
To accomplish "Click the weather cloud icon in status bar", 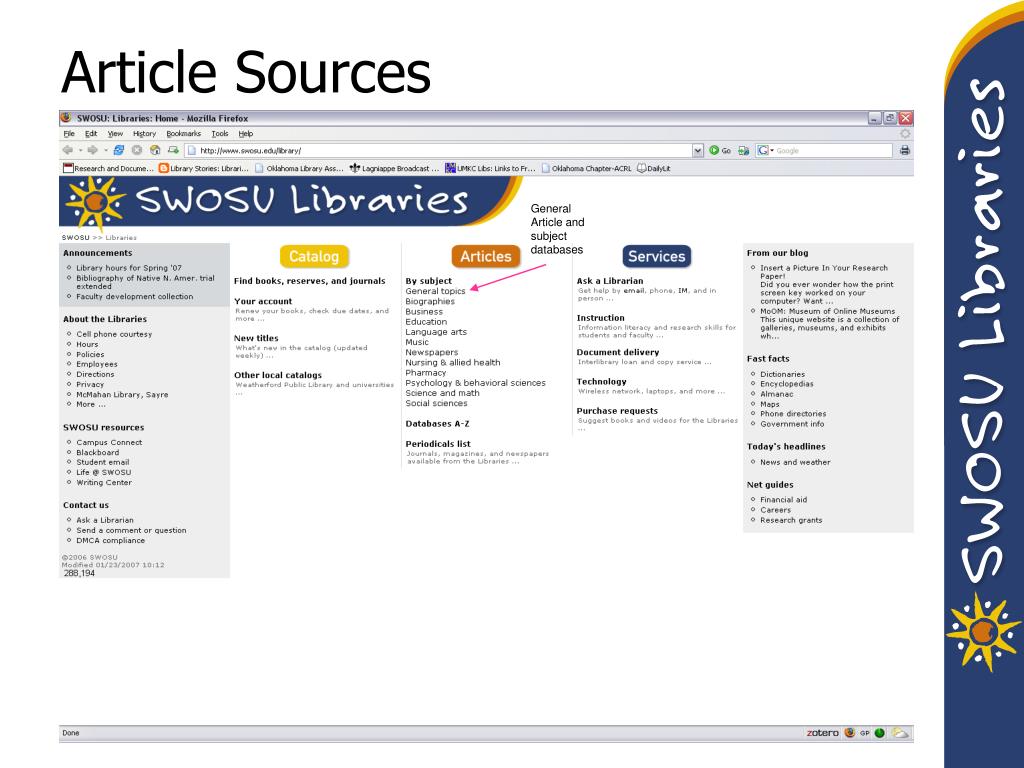I will pyautogui.click(x=900, y=733).
